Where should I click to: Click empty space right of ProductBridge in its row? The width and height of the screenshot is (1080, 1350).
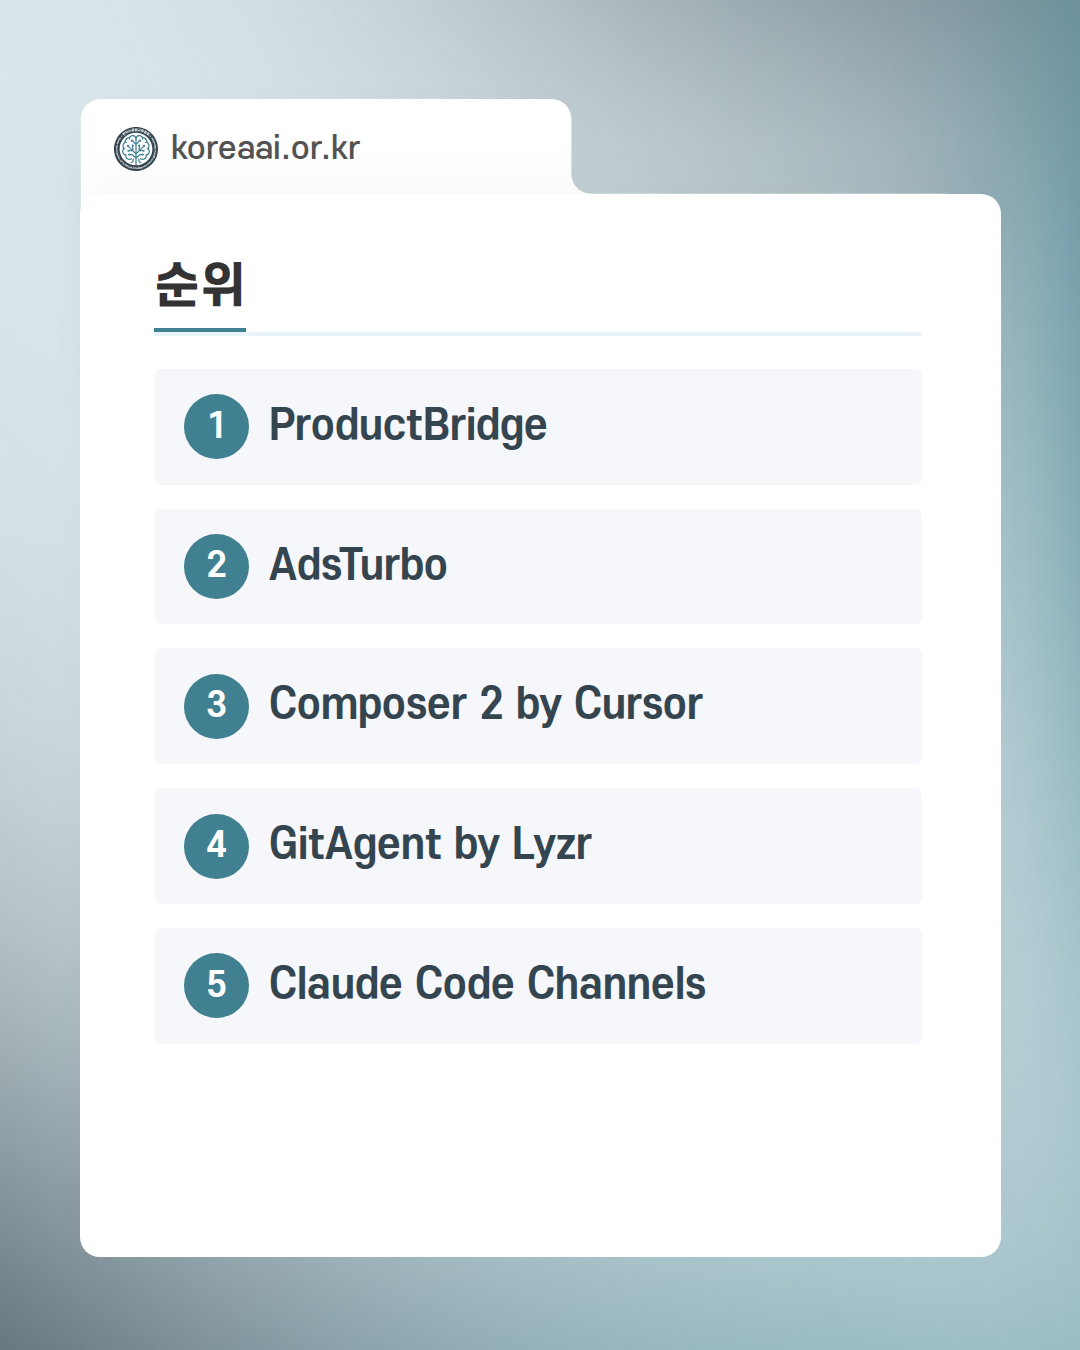pyautogui.click(x=750, y=427)
